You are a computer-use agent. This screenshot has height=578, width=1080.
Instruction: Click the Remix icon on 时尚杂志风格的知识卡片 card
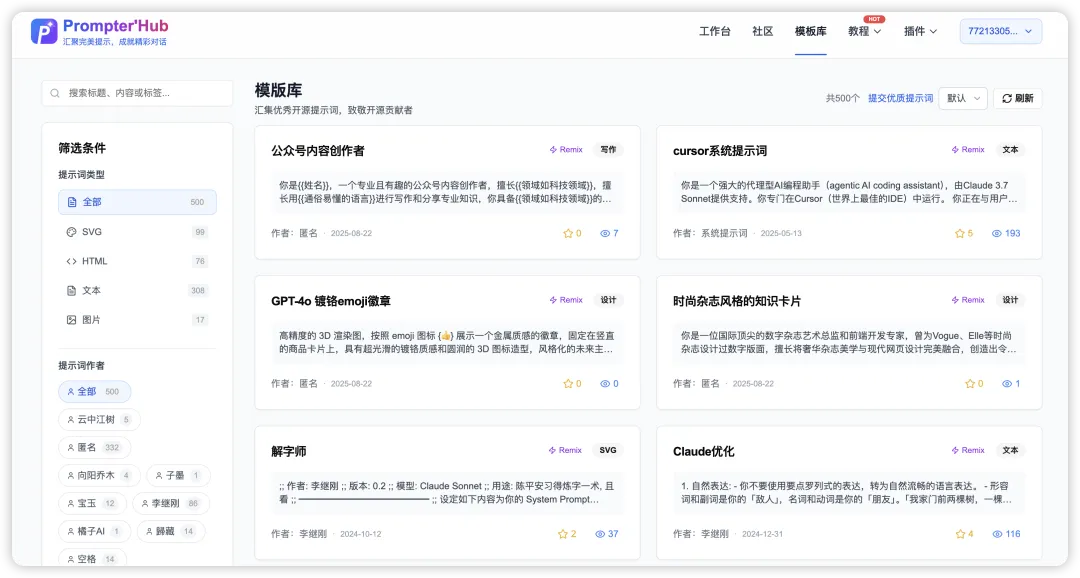[x=955, y=300]
